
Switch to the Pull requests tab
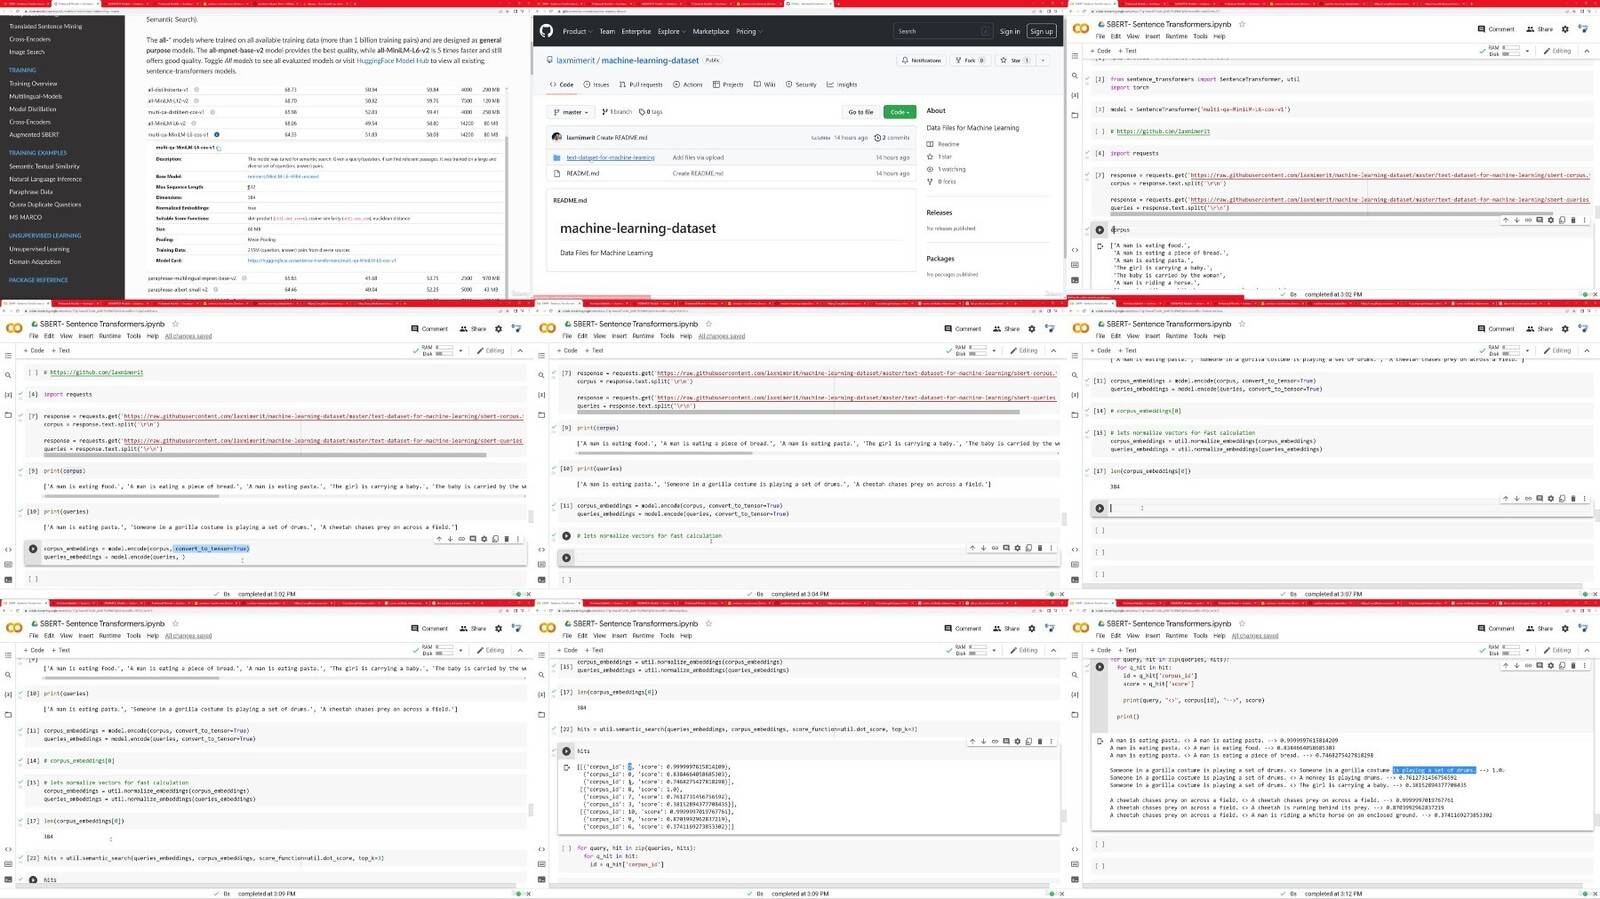pos(640,85)
